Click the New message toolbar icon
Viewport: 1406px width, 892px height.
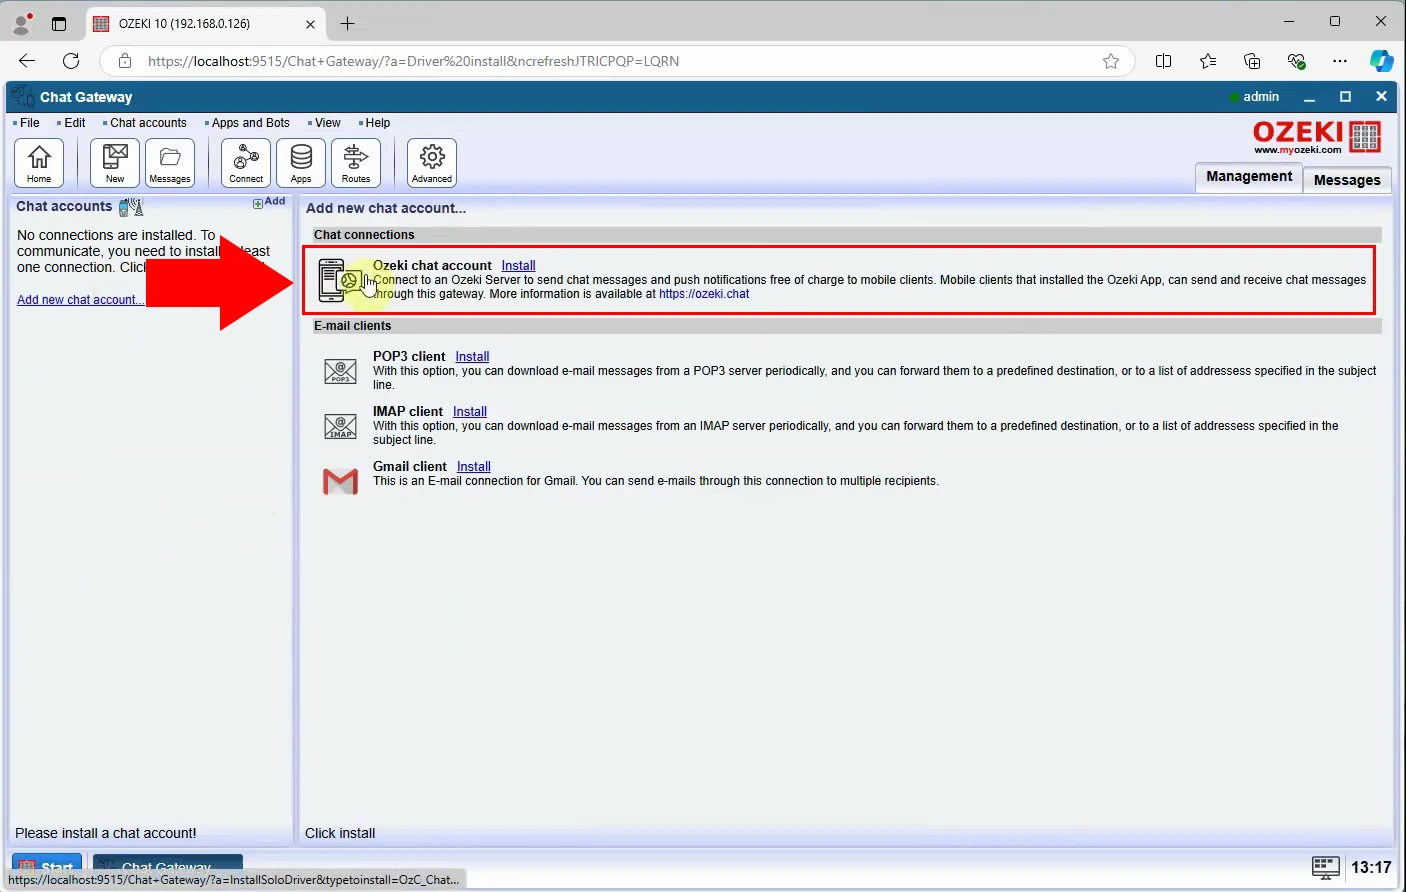pyautogui.click(x=115, y=163)
